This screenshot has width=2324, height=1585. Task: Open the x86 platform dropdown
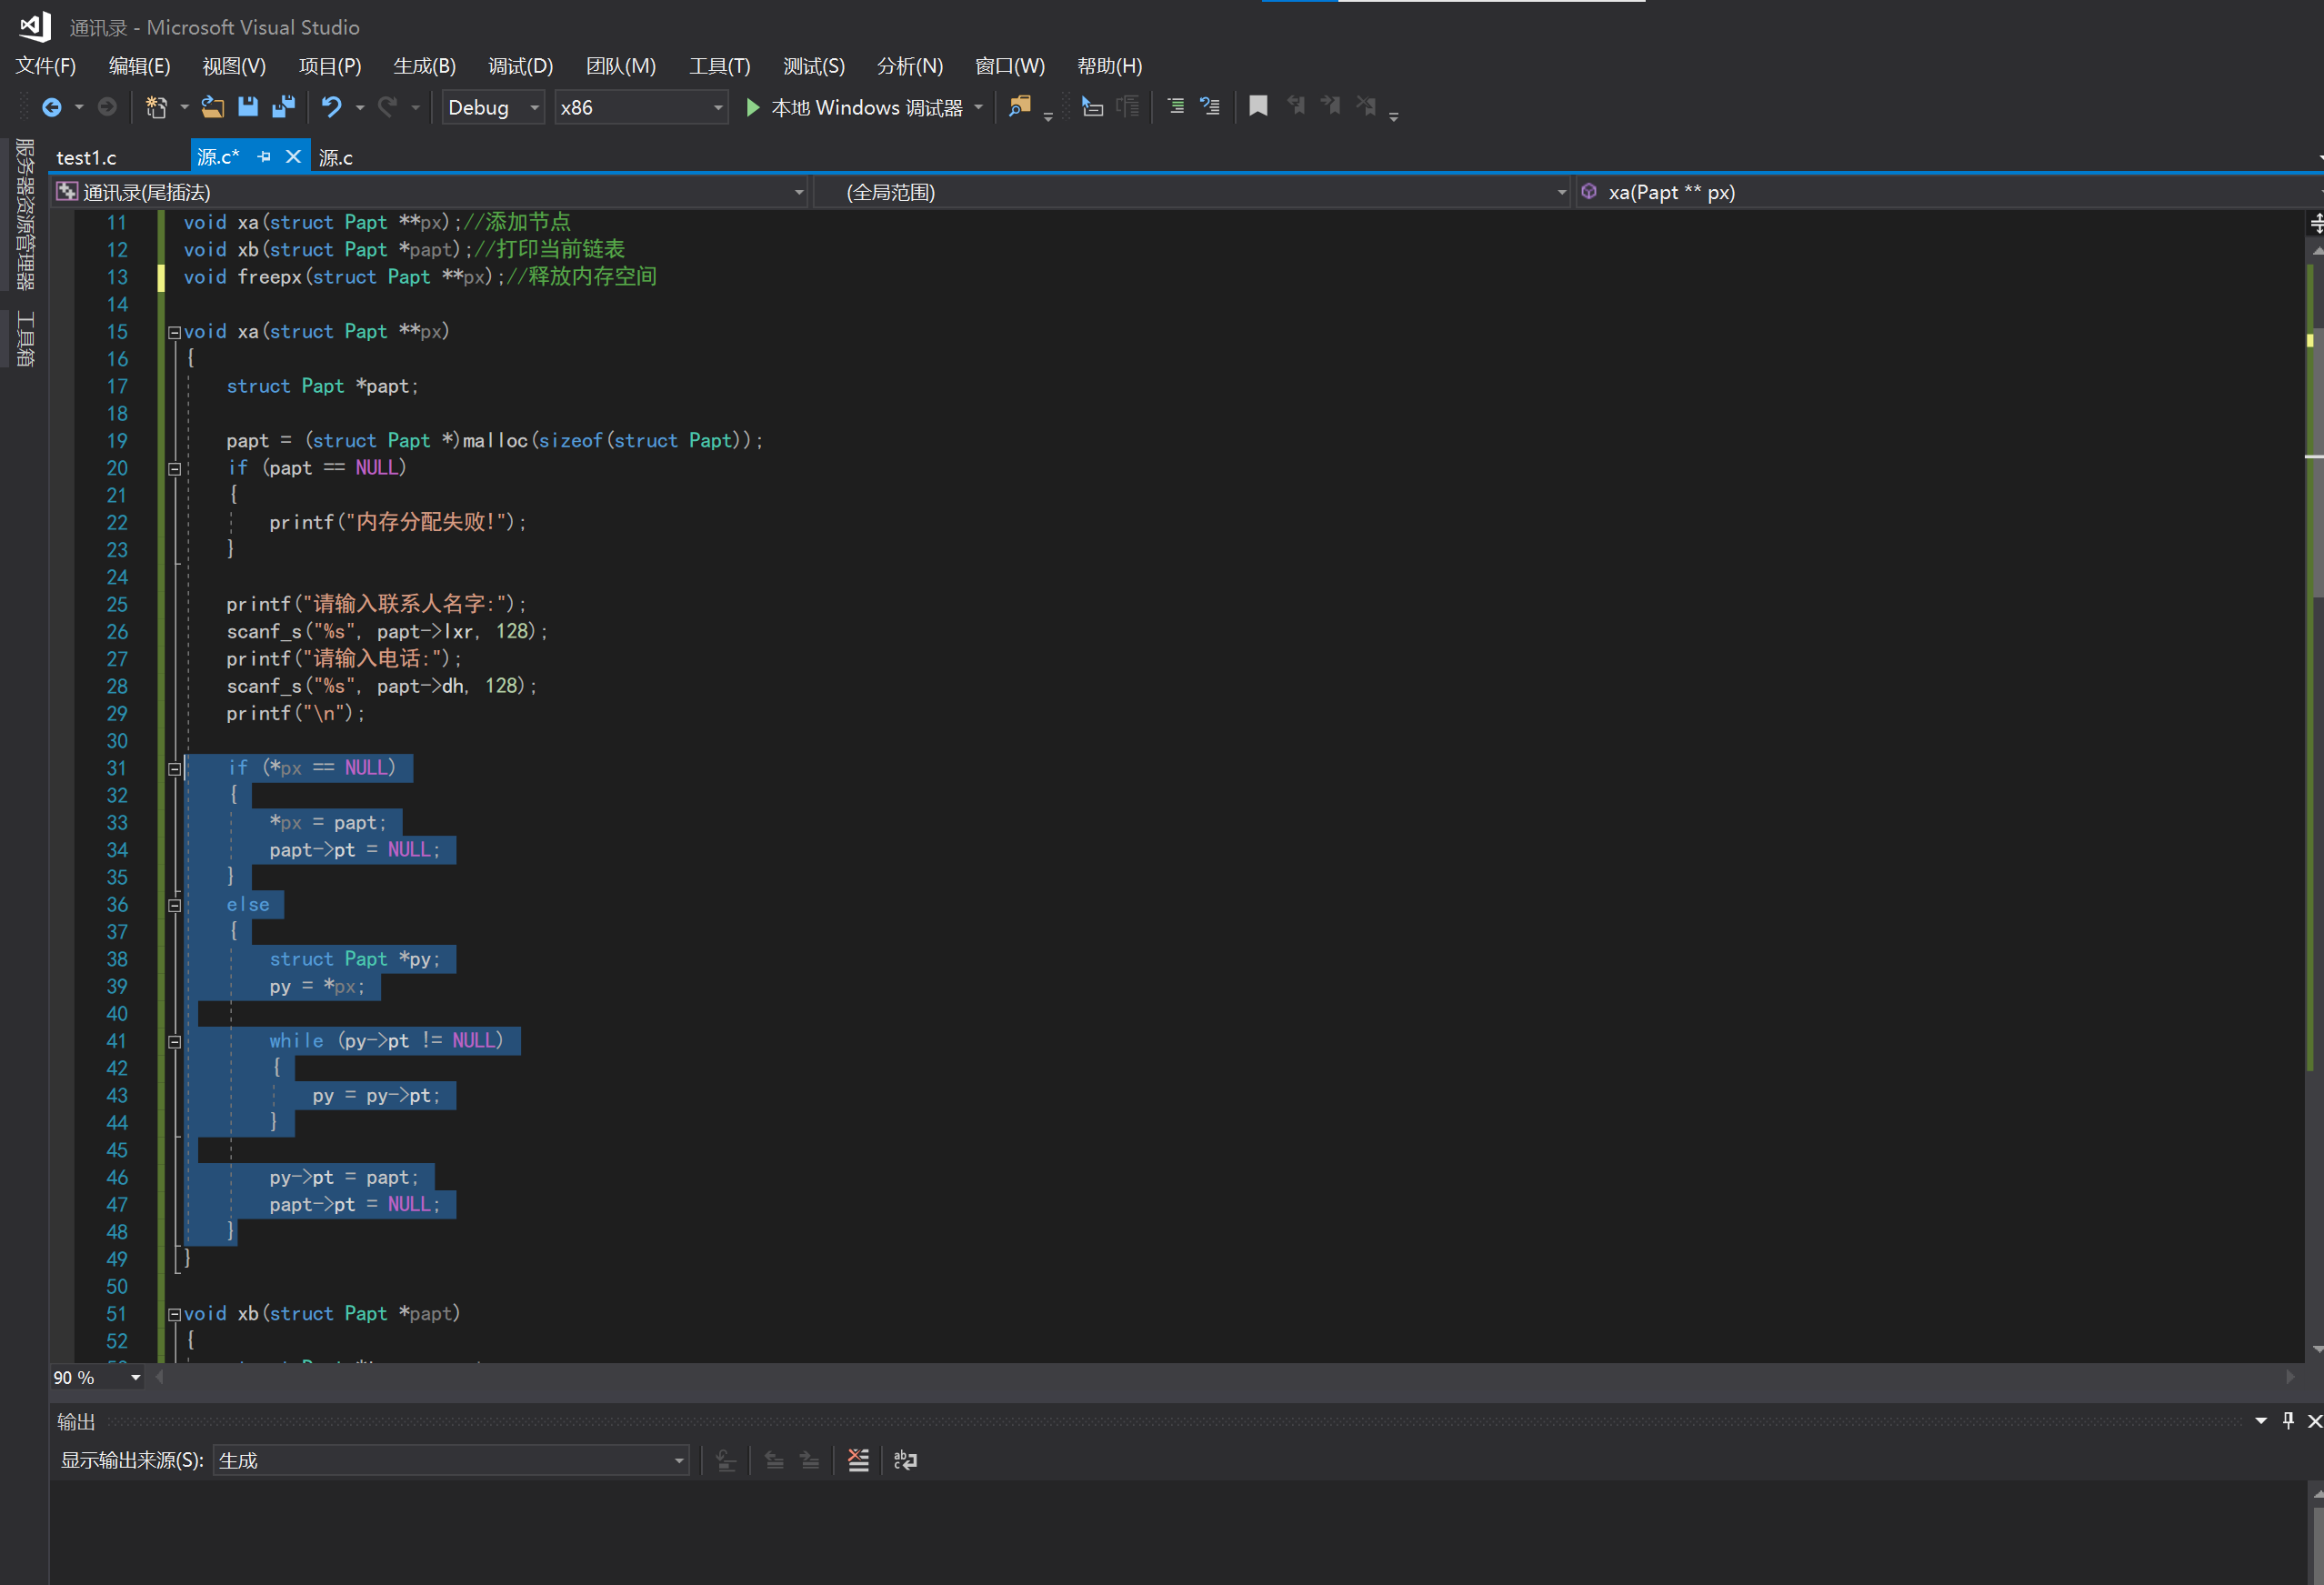(641, 107)
